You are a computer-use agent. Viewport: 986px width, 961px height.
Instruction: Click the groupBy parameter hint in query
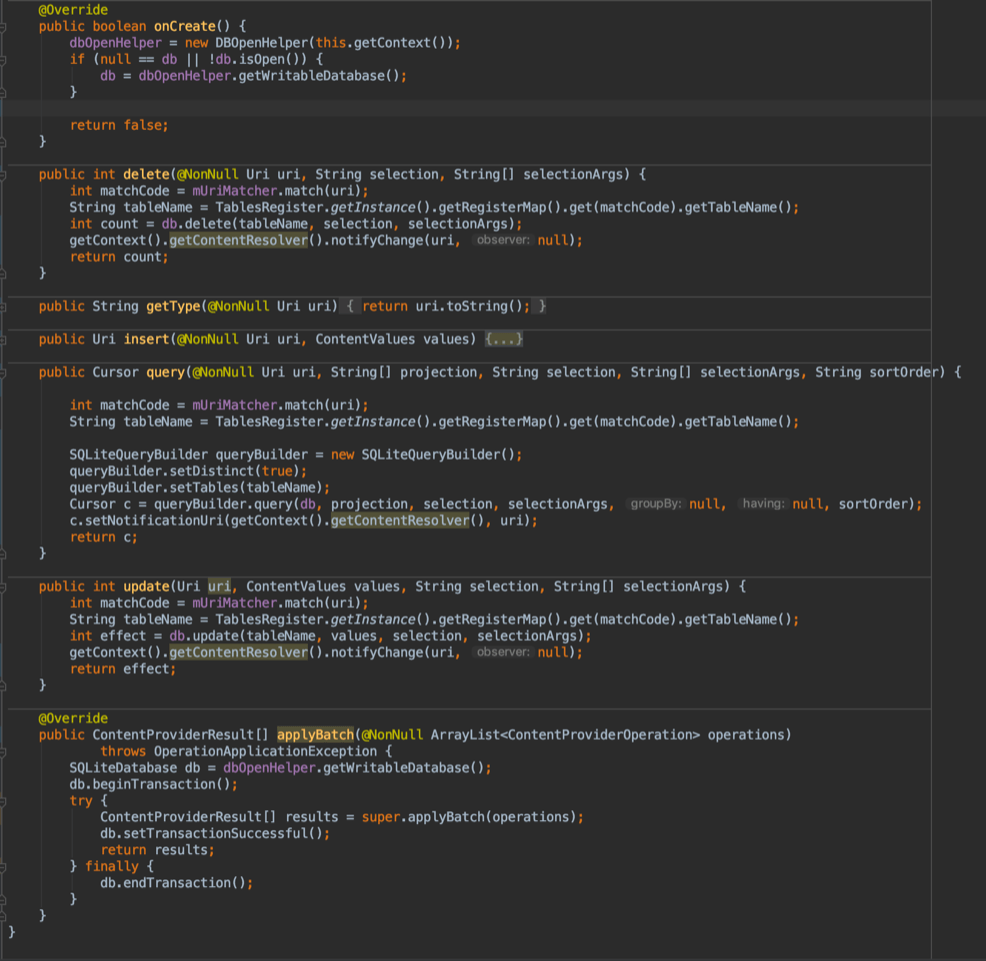tap(655, 504)
